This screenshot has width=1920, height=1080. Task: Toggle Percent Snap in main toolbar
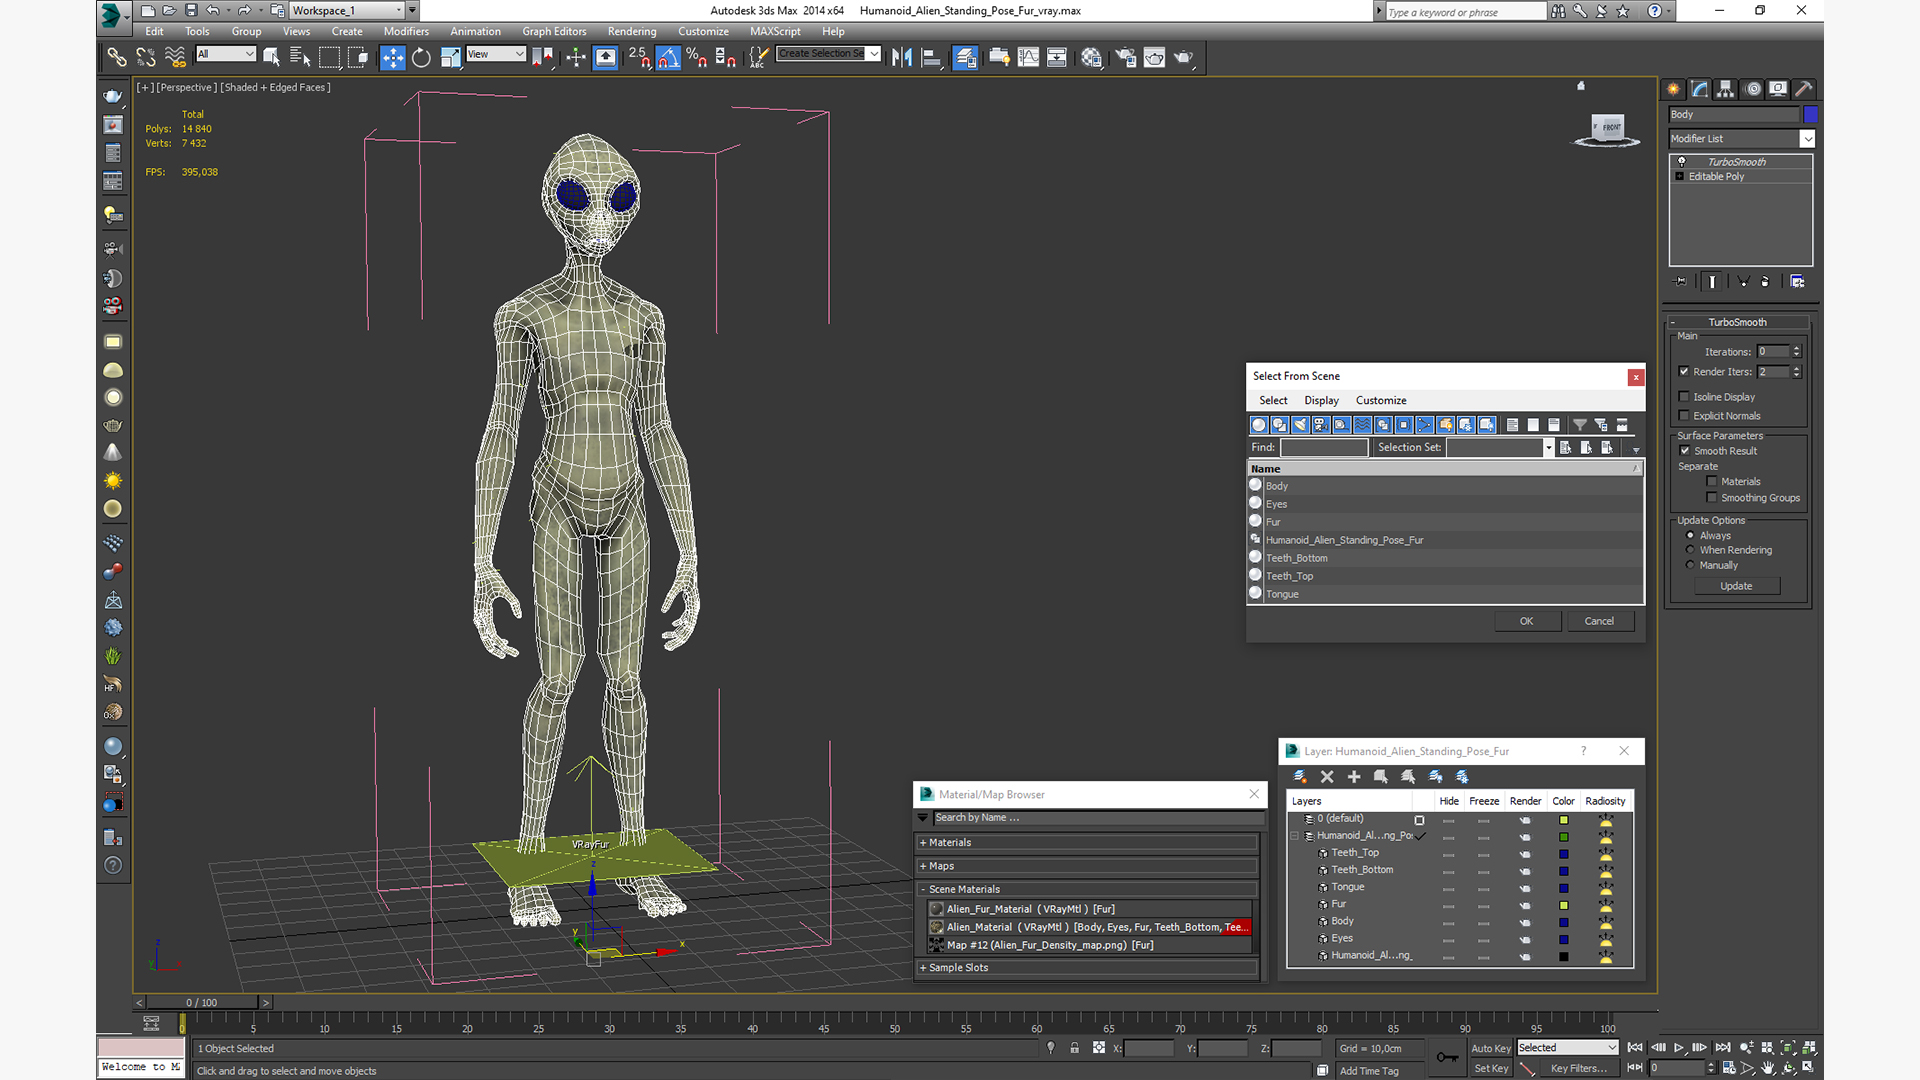click(x=697, y=57)
